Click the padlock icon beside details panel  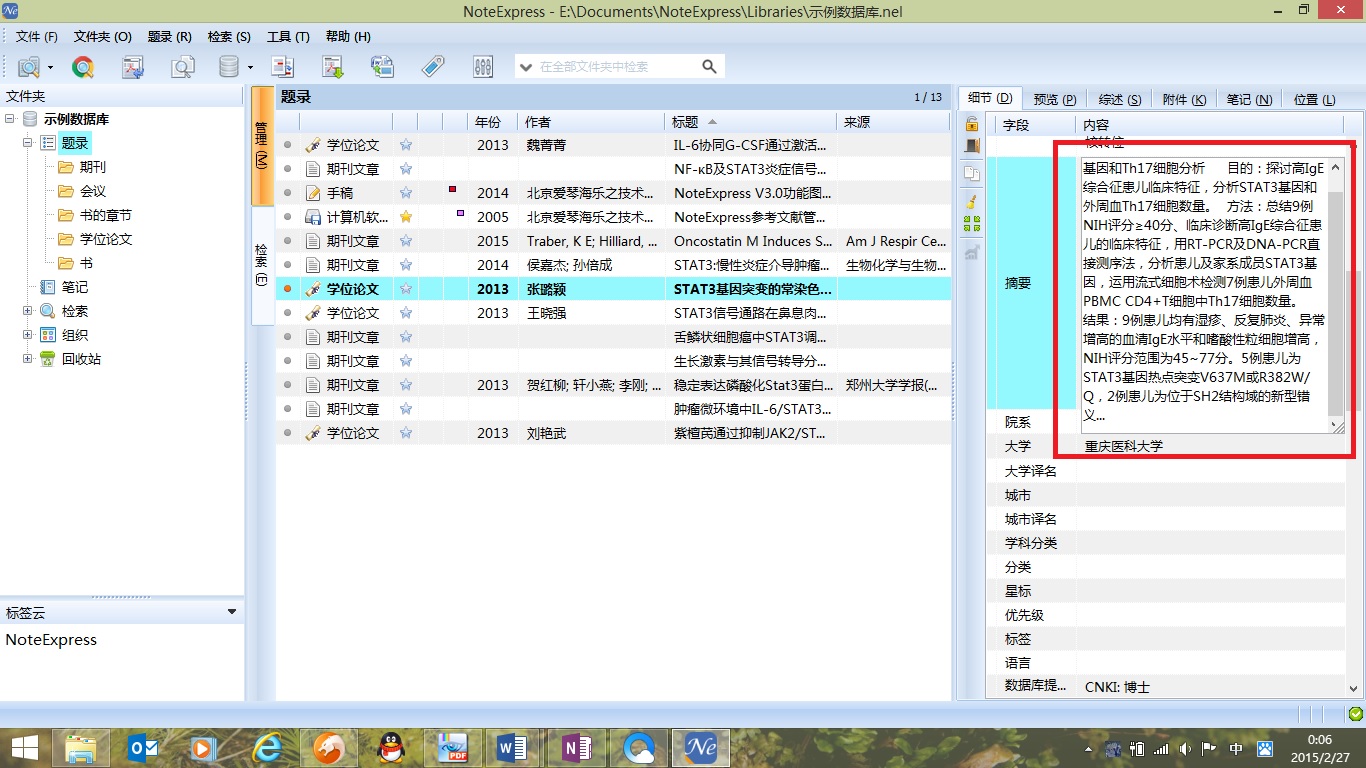point(971,124)
